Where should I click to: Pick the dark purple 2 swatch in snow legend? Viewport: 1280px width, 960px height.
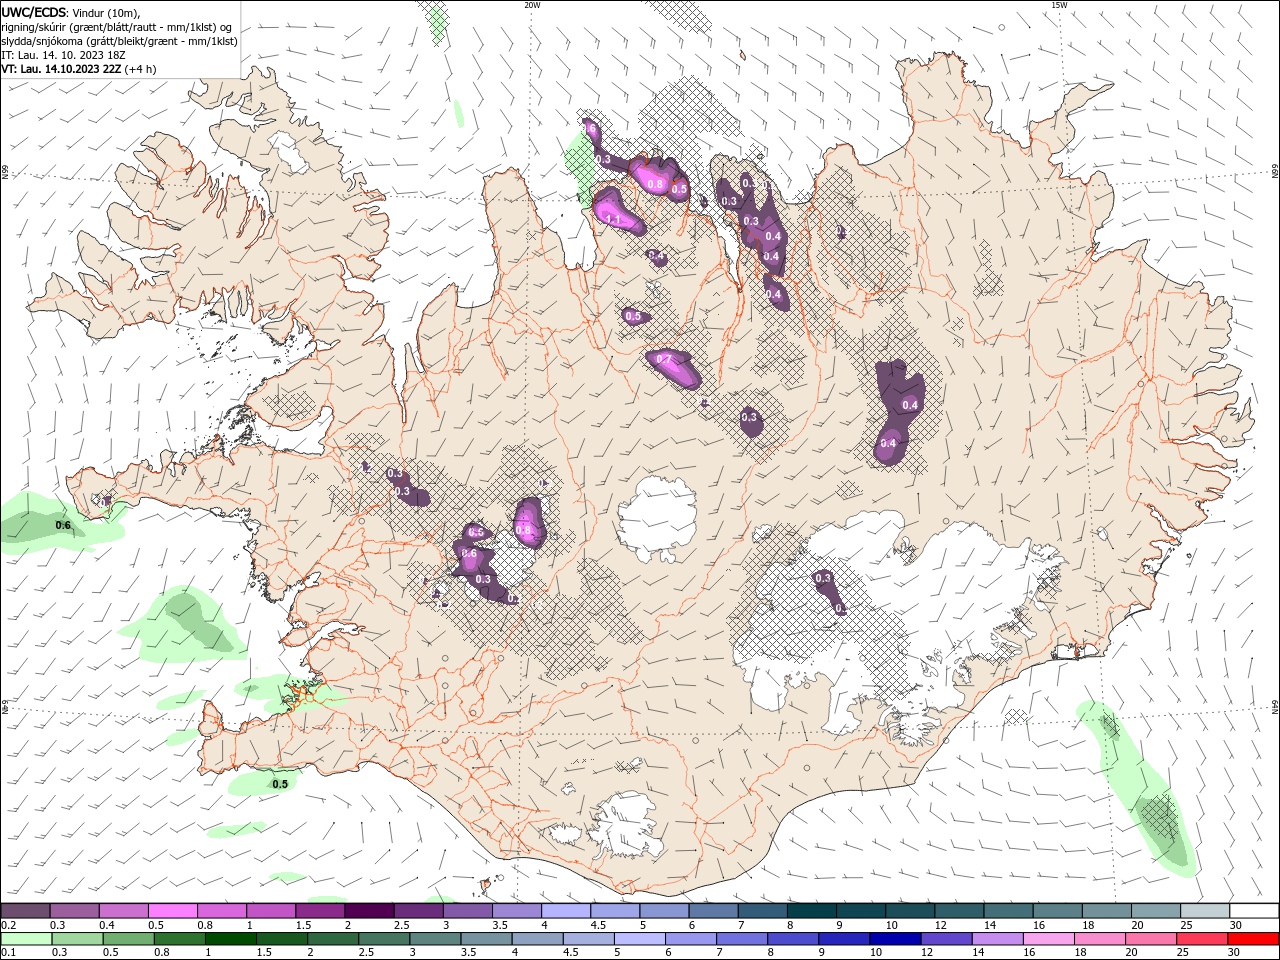(x=369, y=911)
